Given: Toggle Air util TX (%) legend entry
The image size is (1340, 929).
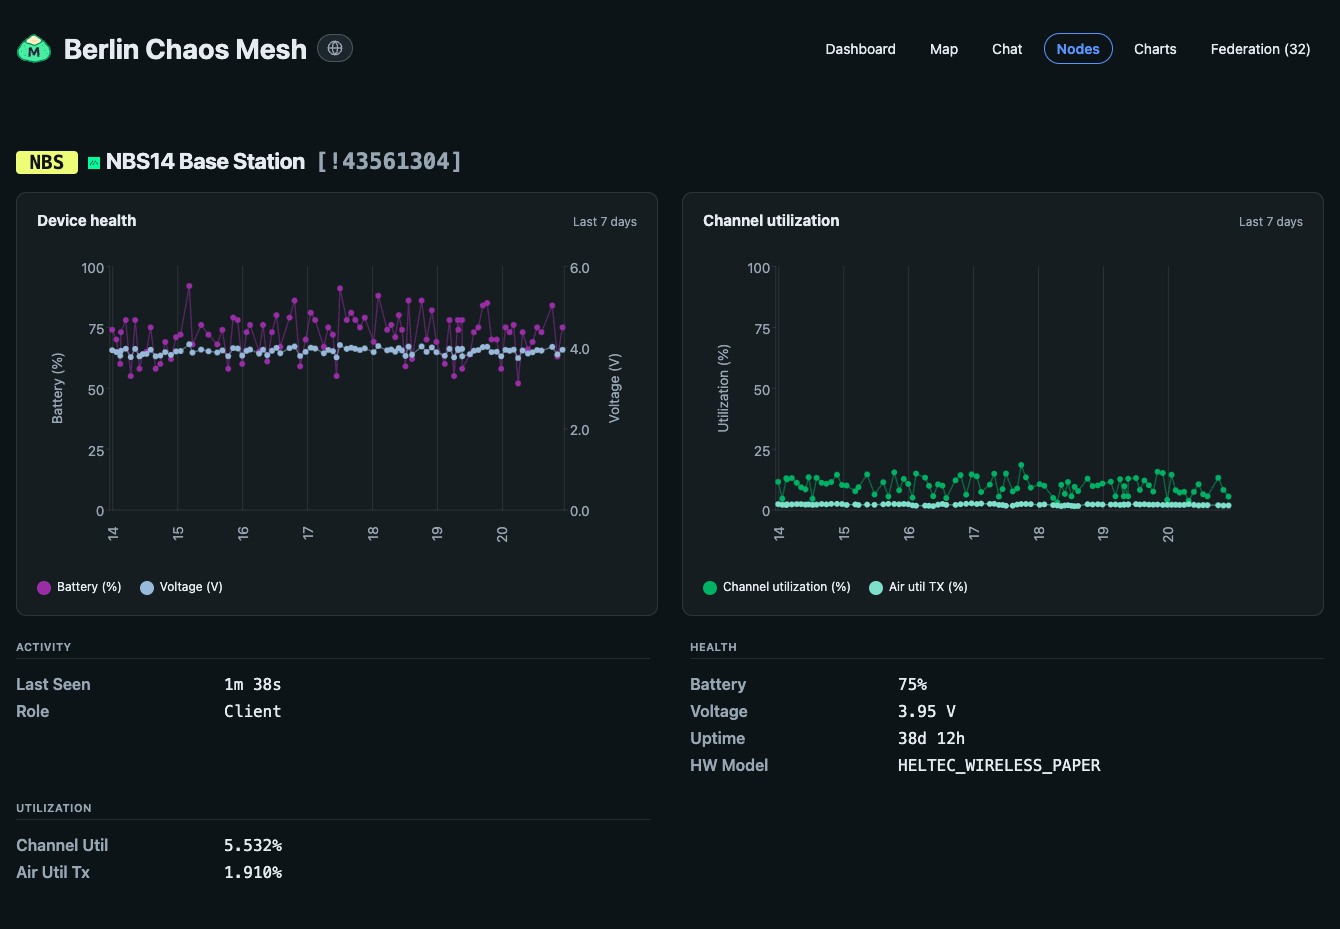Looking at the screenshot, I should point(918,587).
